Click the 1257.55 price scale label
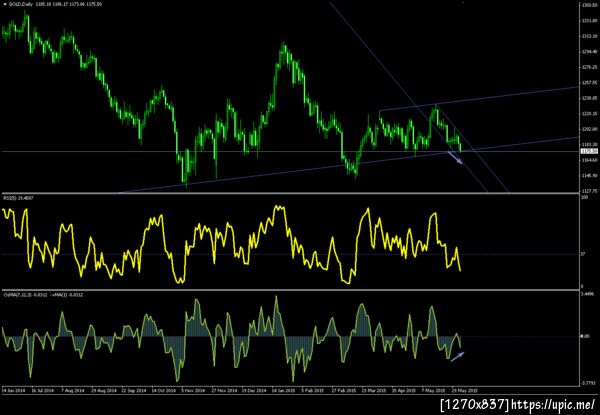This screenshot has width=600, height=415. pos(590,82)
